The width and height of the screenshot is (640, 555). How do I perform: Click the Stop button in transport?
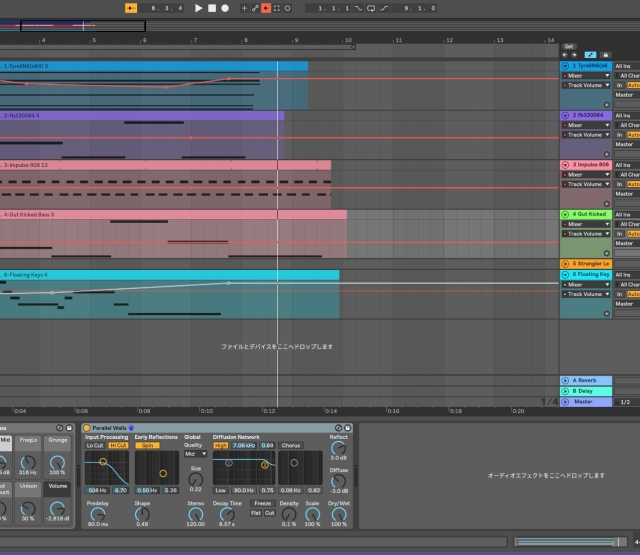211,8
